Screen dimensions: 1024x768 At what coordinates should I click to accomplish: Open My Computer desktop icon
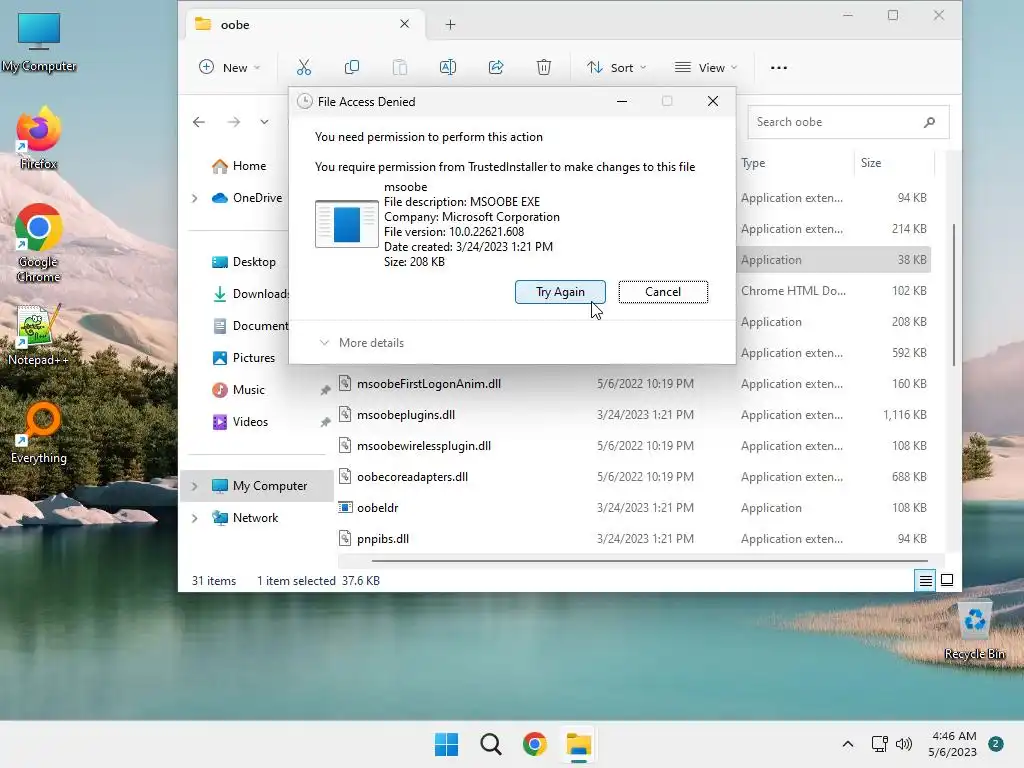[x=39, y=42]
